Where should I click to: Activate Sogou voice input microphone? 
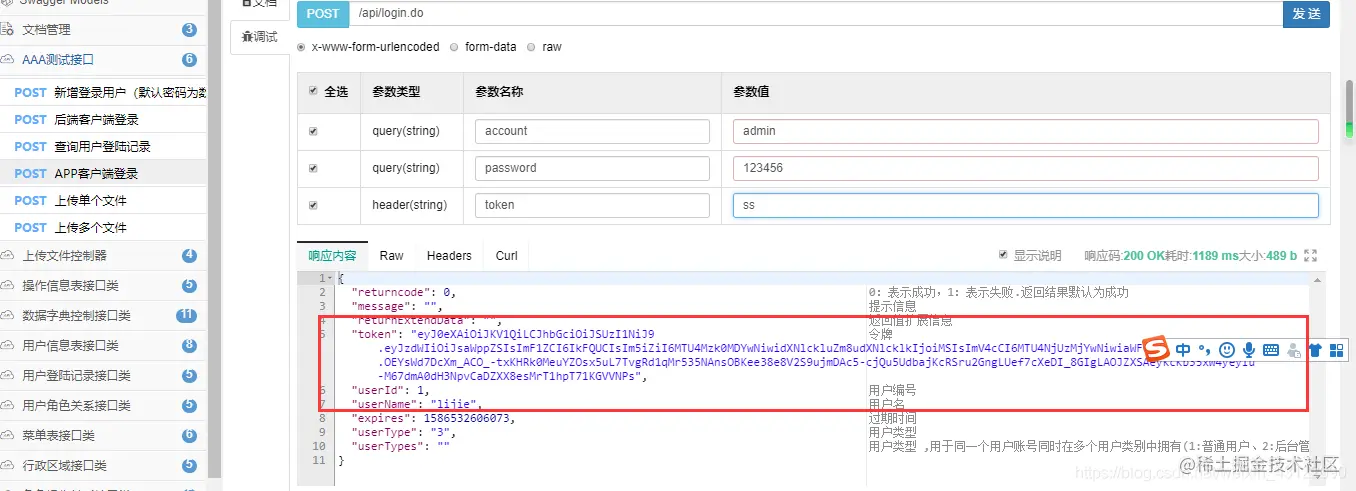(1249, 350)
